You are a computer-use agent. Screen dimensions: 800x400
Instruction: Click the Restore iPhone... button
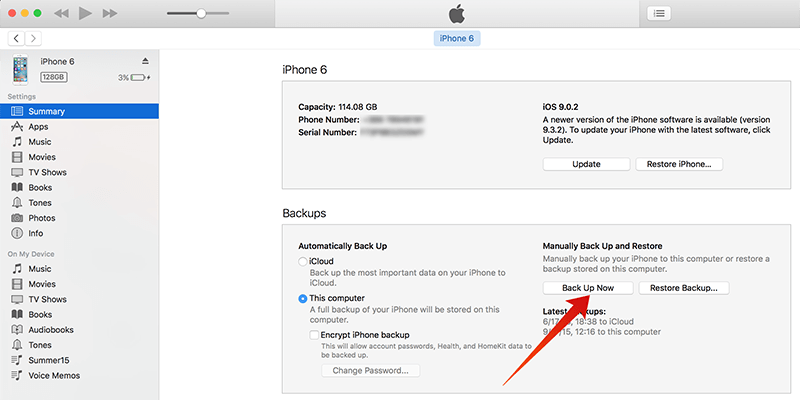coord(679,164)
